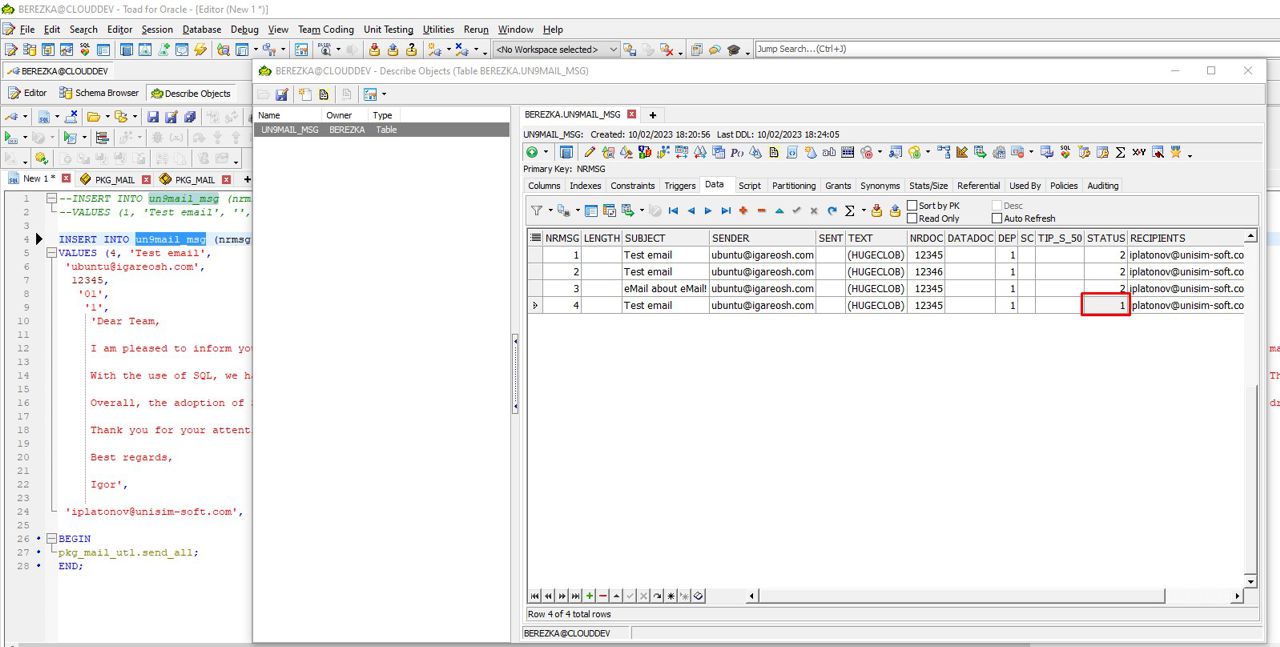Toggle the Read Only checkbox
Screen dimensions: 1280x647
click(x=912, y=218)
